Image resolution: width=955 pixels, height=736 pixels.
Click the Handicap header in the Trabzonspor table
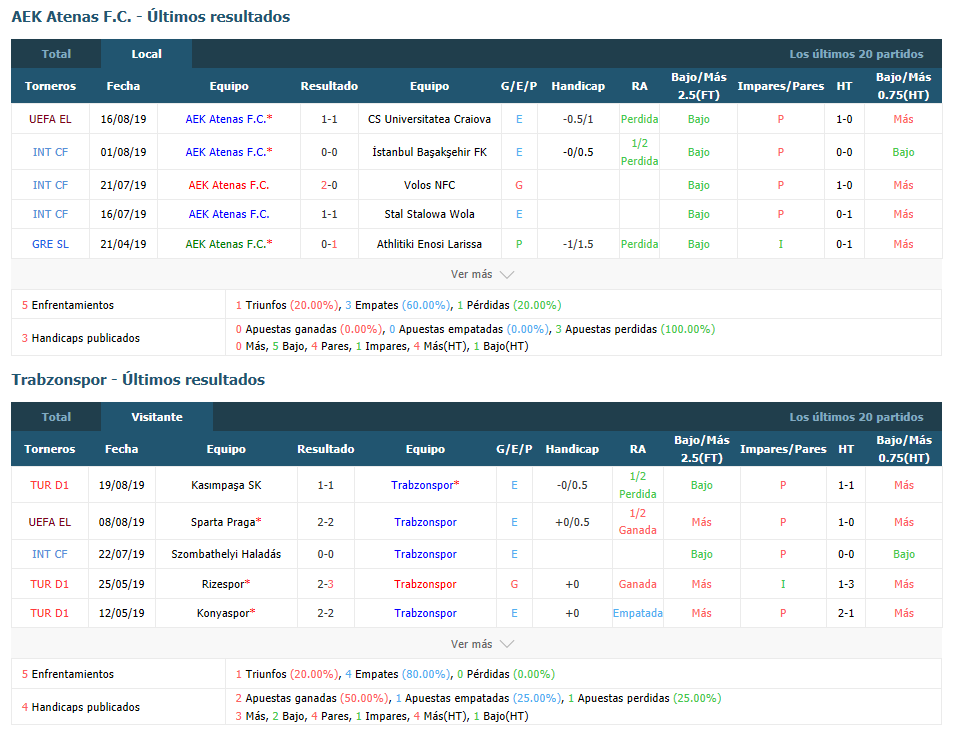[x=572, y=449]
